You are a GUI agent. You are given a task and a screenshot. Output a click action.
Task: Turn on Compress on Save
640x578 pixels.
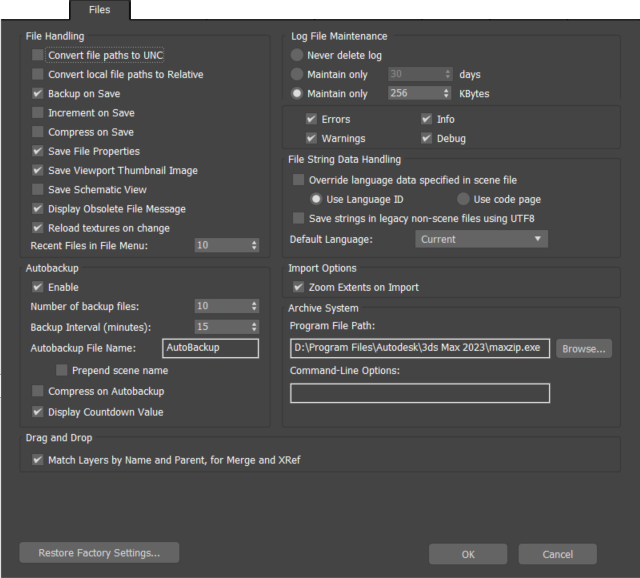pyautogui.click(x=38, y=131)
